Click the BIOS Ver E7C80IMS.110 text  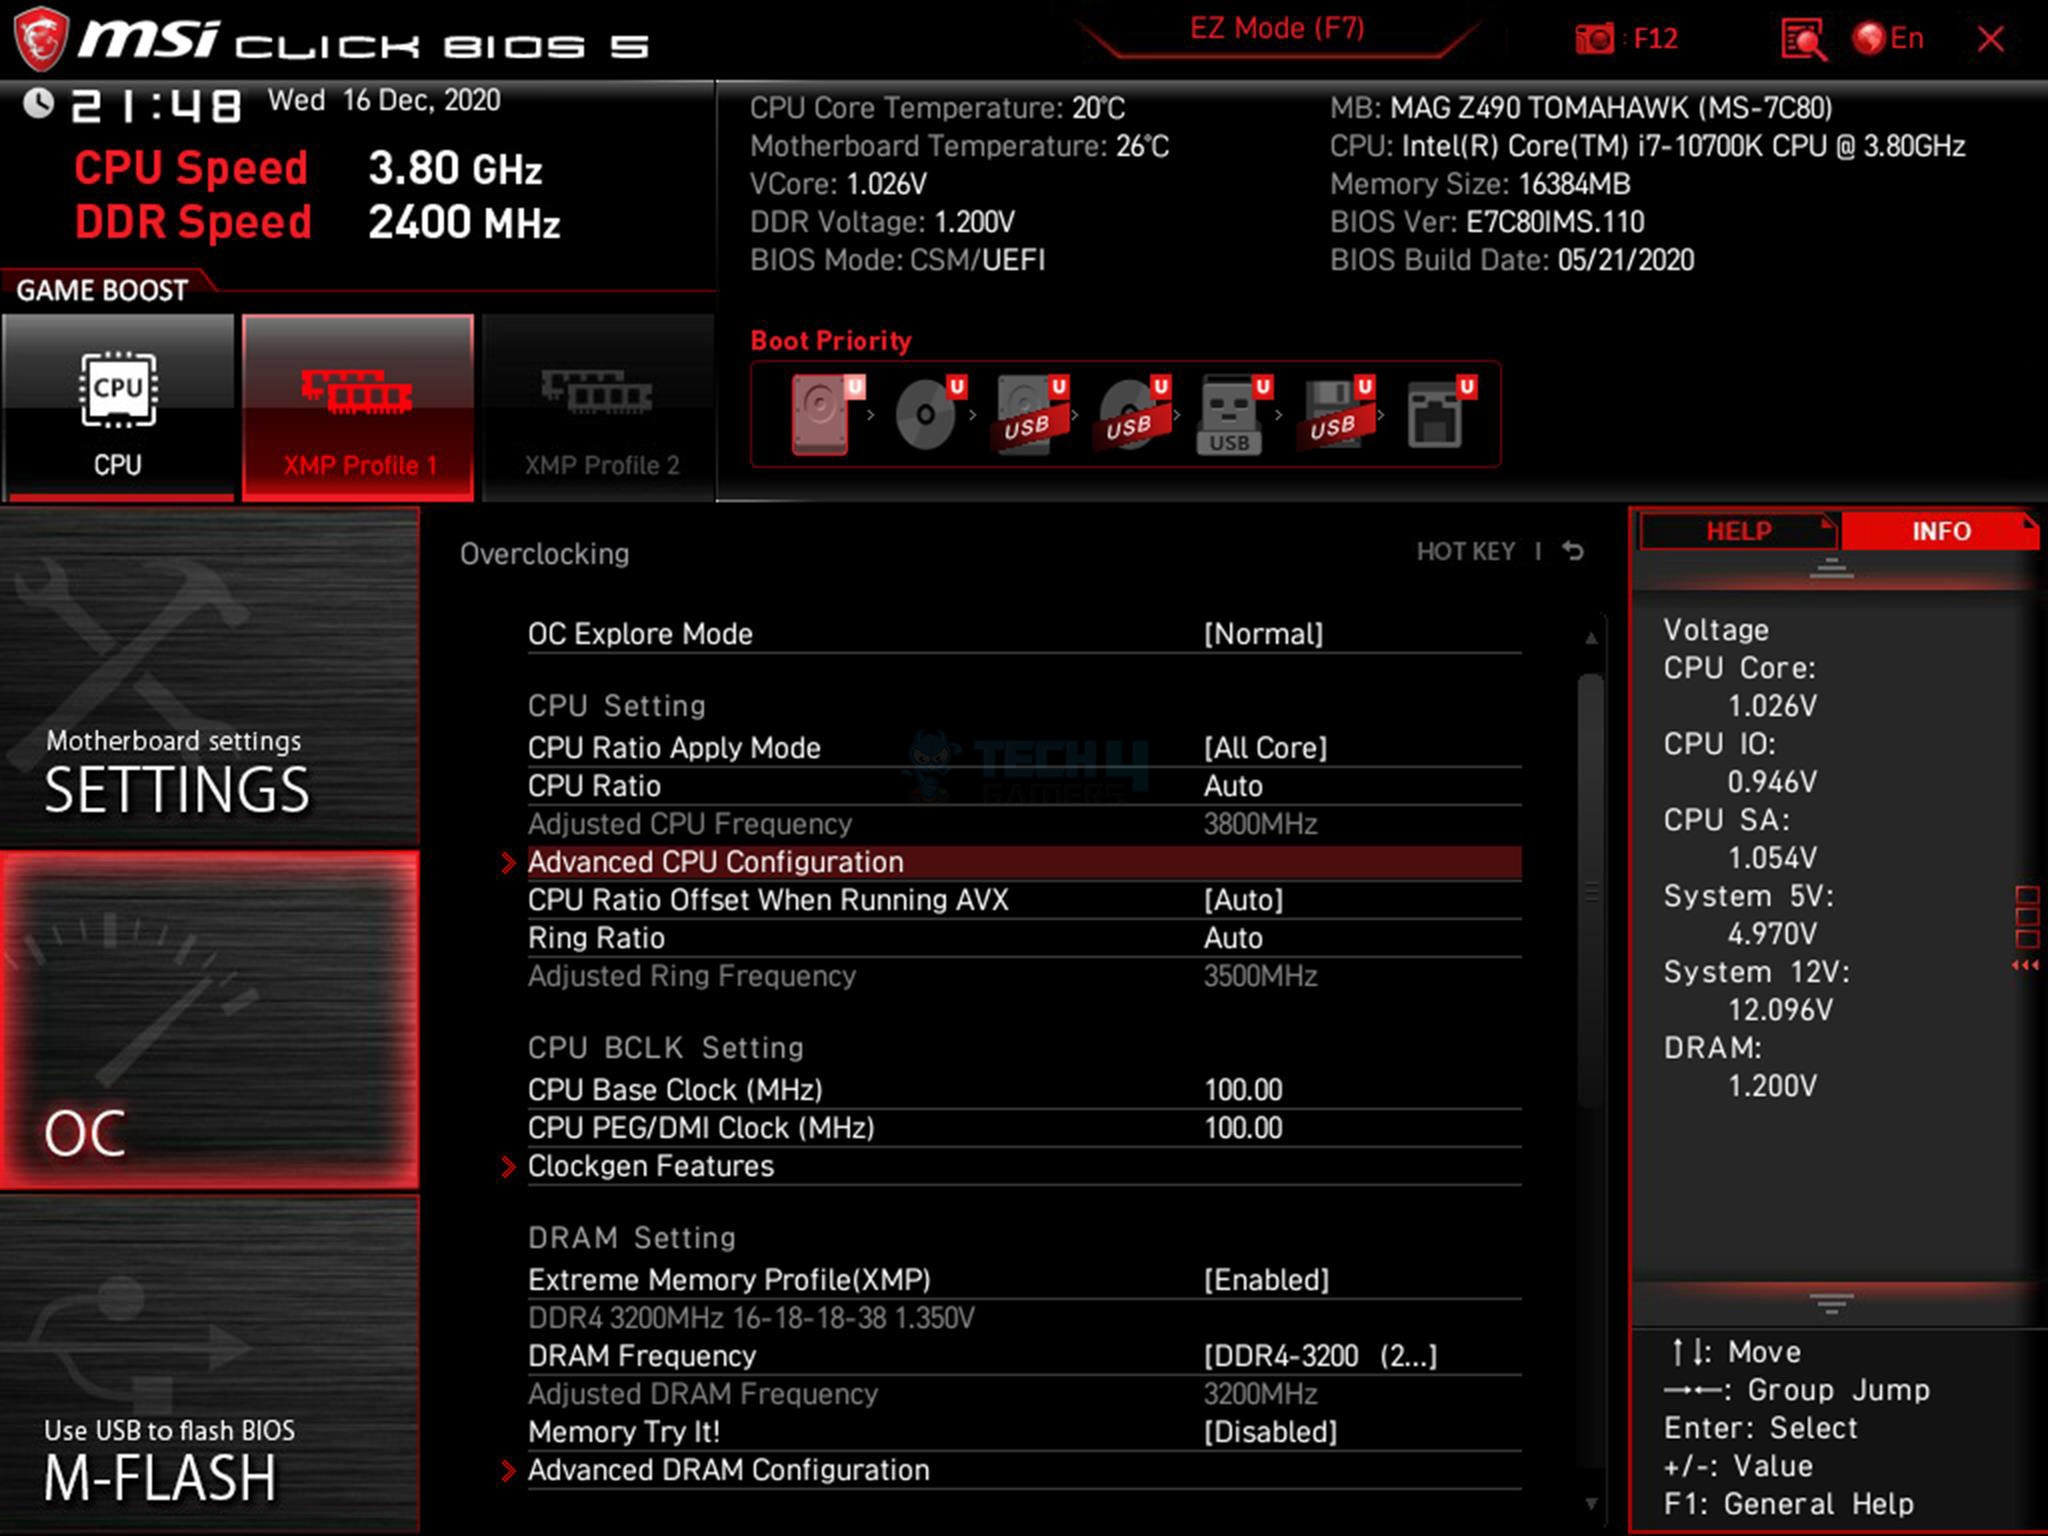click(1487, 222)
